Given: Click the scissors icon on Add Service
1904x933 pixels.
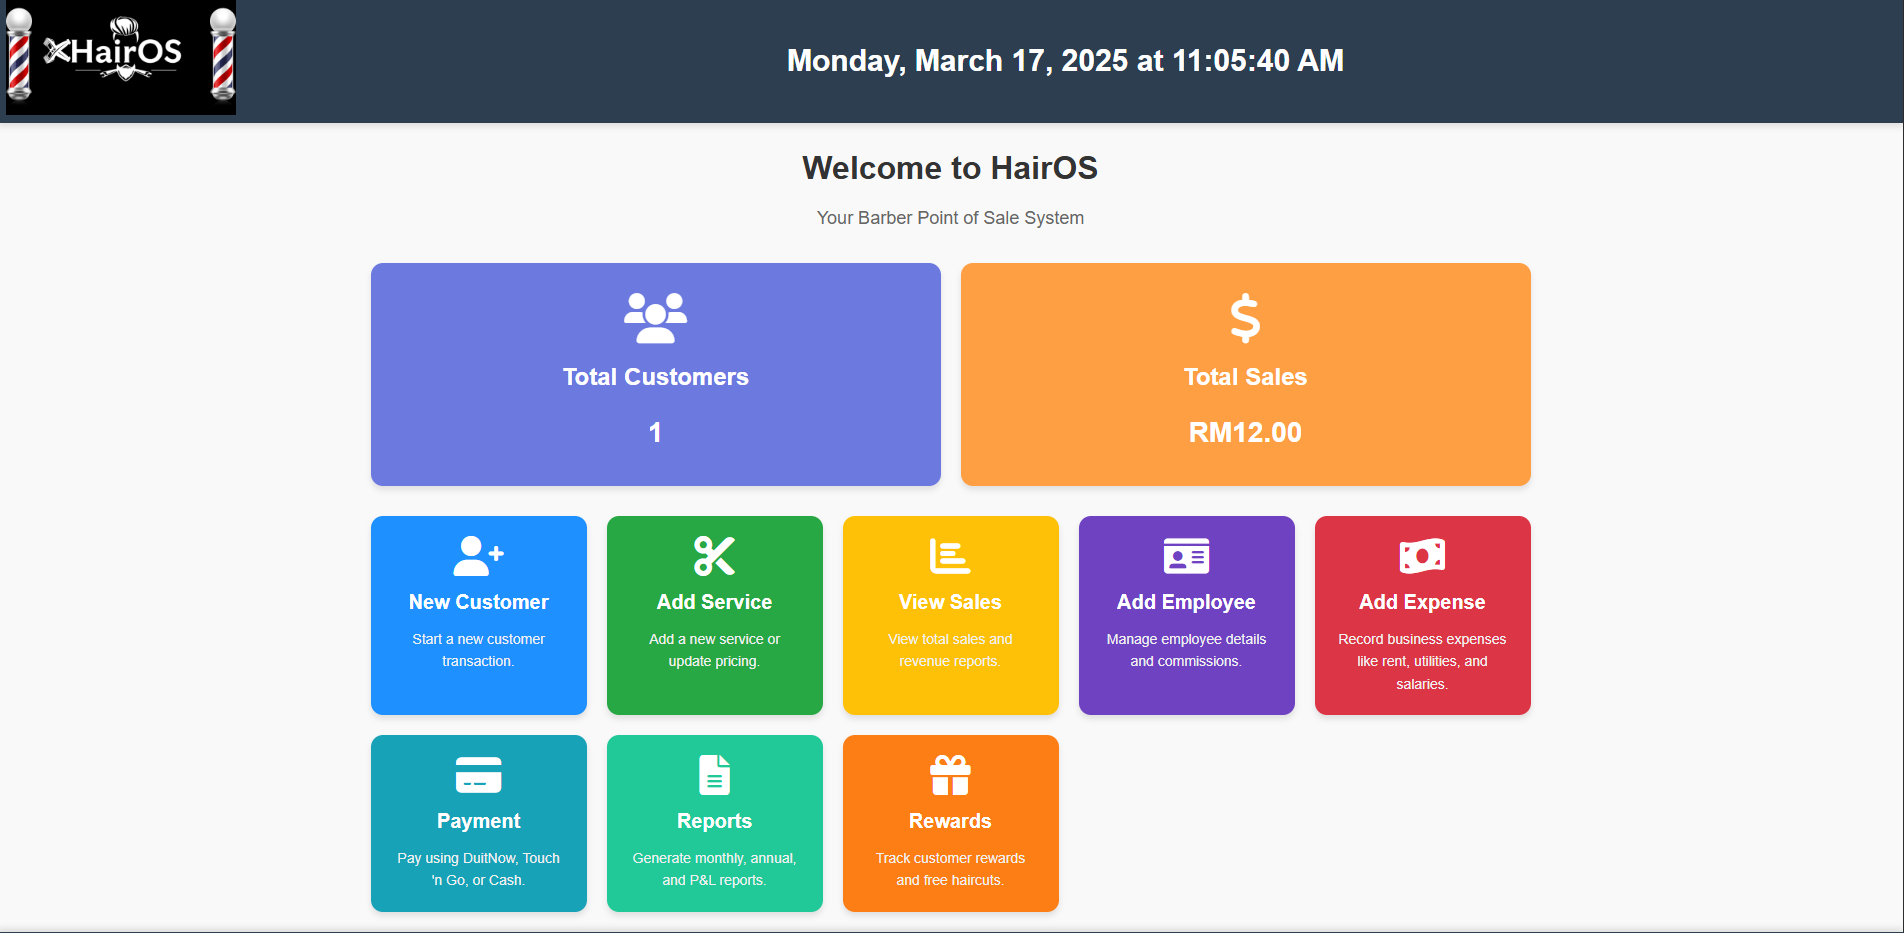Looking at the screenshot, I should (x=714, y=556).
